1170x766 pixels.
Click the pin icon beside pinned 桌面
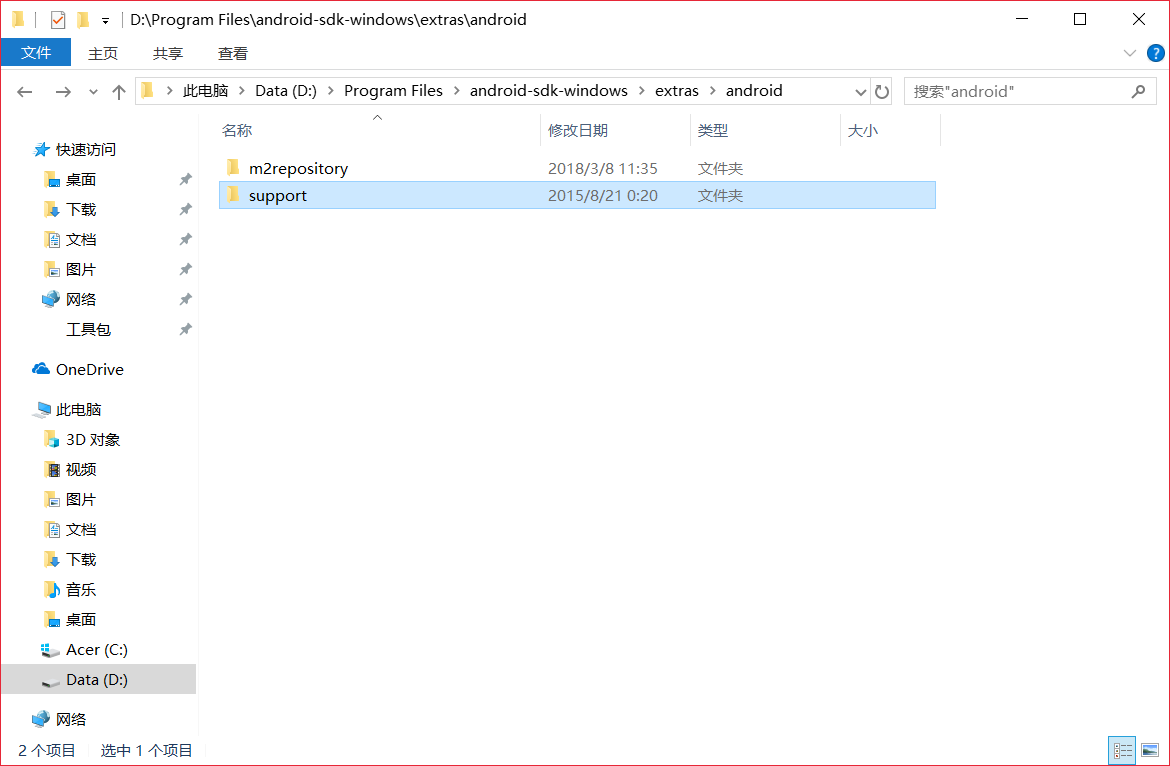(x=185, y=180)
